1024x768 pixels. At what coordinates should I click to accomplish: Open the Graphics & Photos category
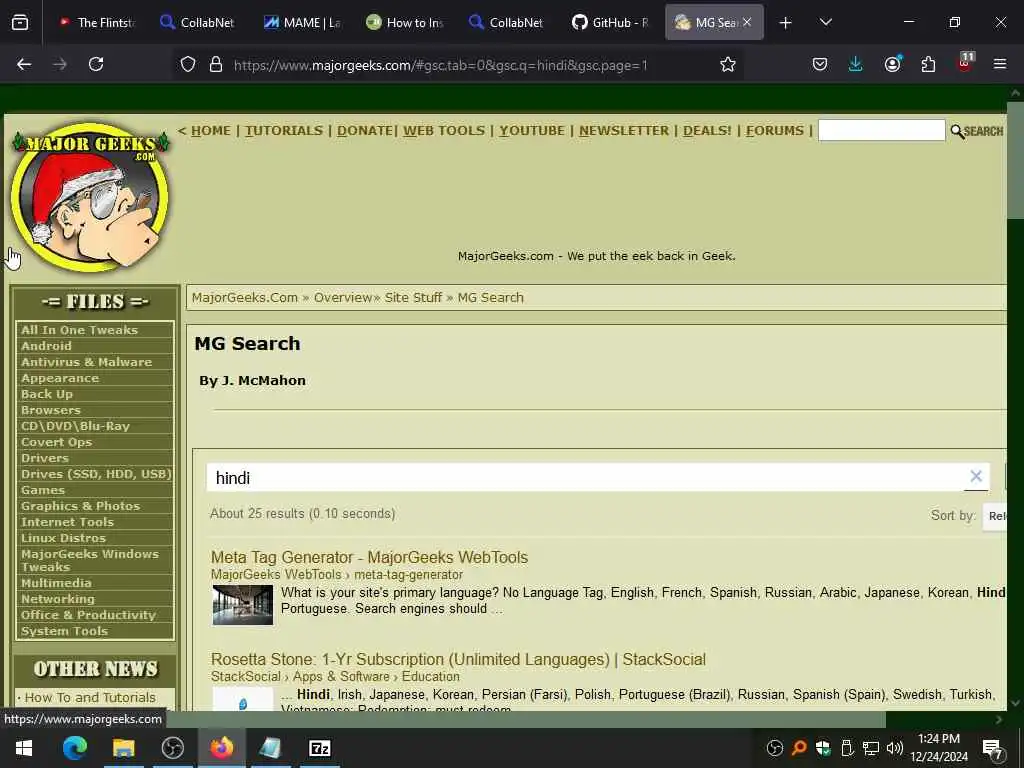80,506
